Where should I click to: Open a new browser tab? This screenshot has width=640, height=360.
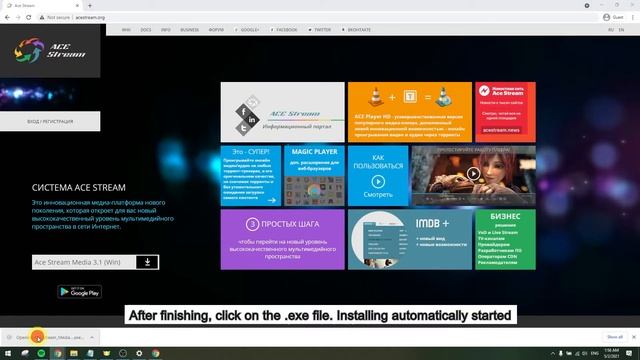(90, 6)
